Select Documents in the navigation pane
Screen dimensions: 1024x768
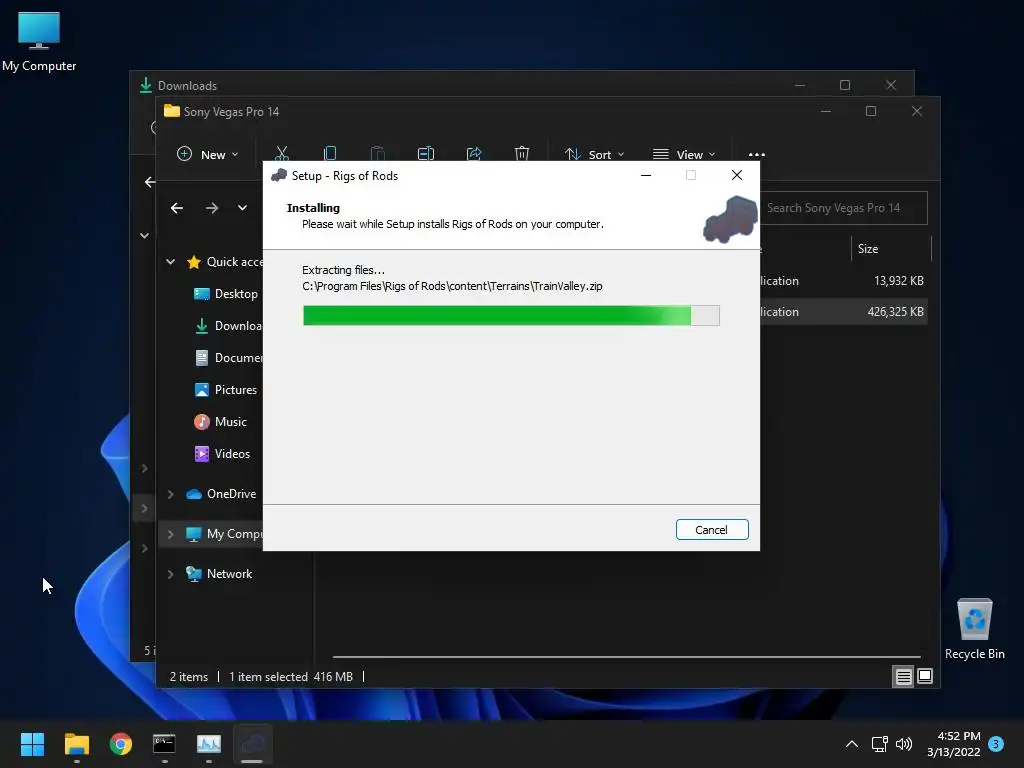227,358
